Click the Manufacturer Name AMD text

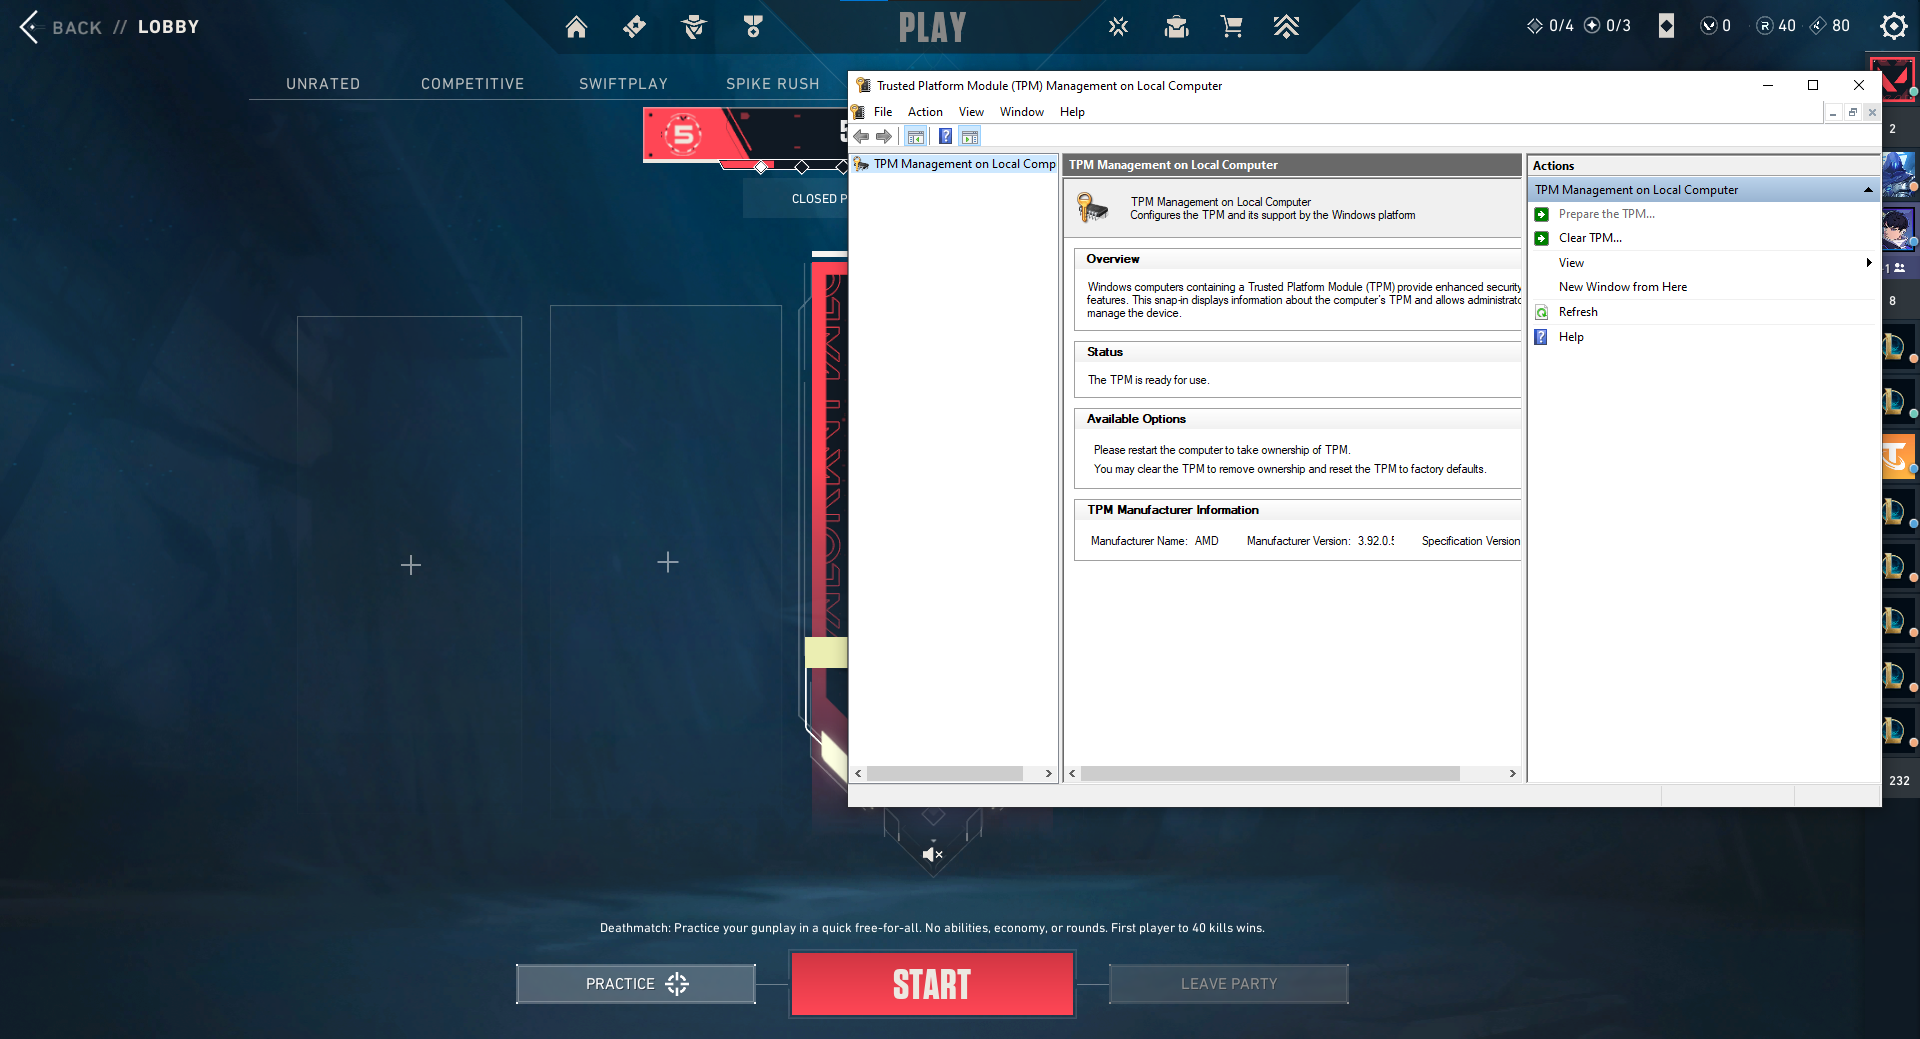(x=1154, y=541)
